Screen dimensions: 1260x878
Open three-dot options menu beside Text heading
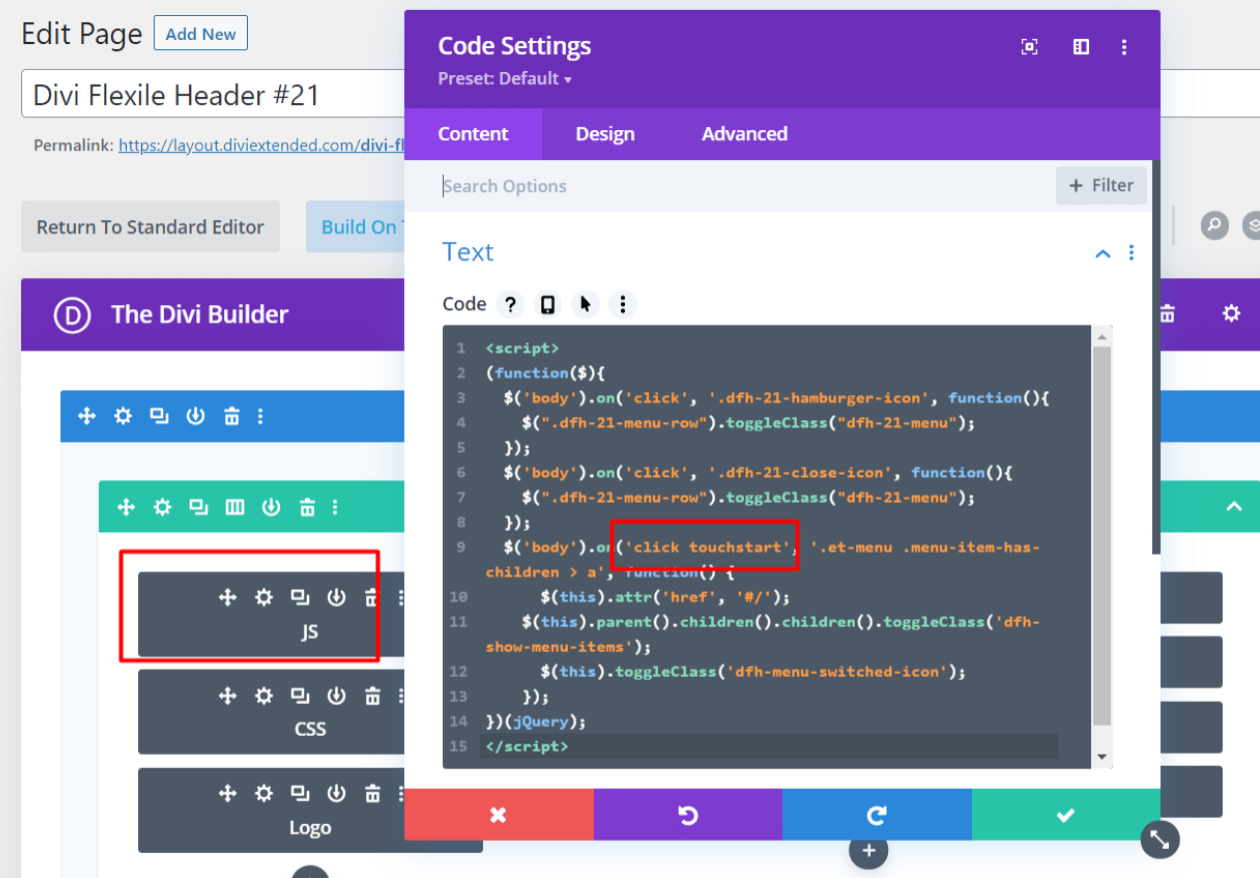(x=1131, y=254)
